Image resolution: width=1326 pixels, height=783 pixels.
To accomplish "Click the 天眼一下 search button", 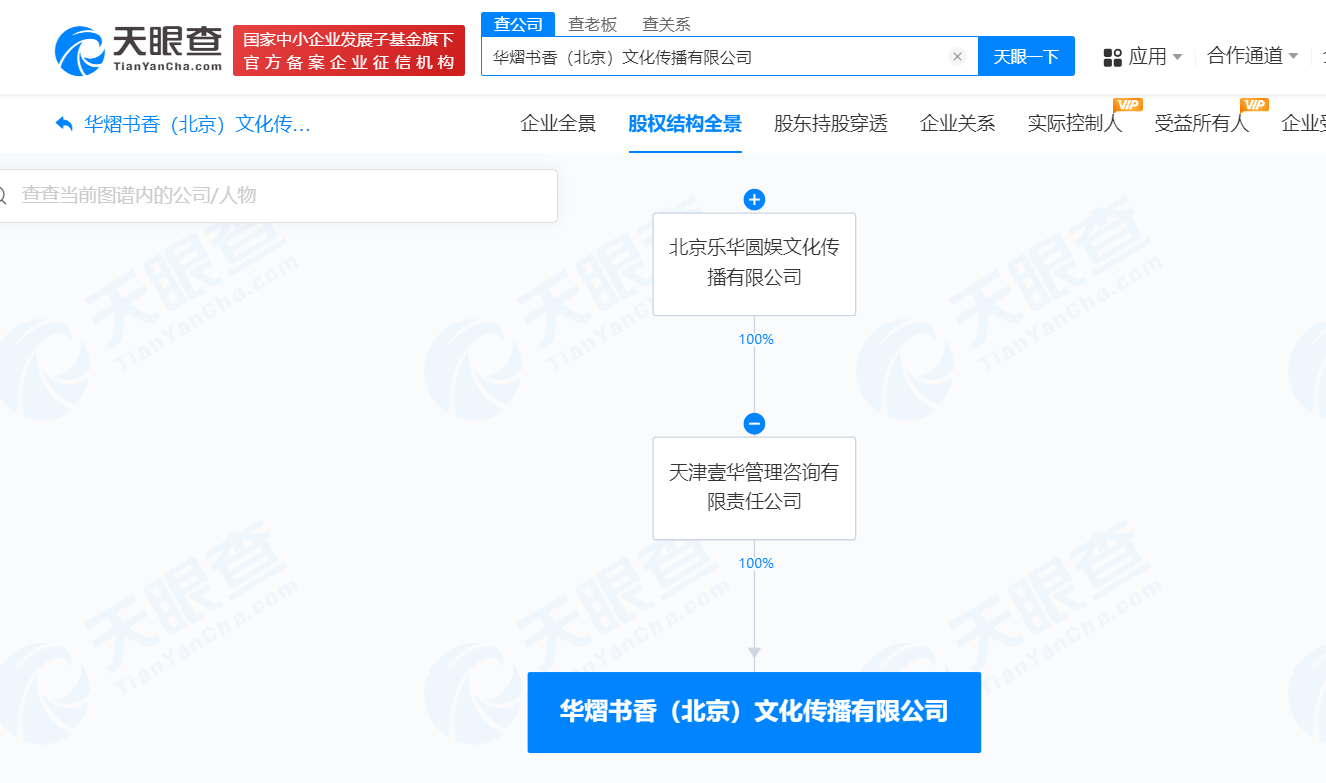I will tap(1026, 56).
